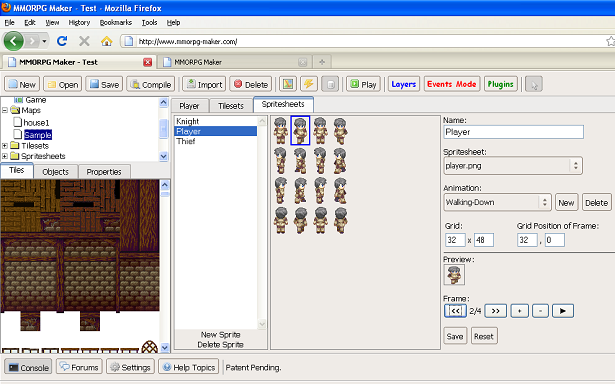Open the Plugins toolbar option
The height and width of the screenshot is (384, 615).
pyautogui.click(x=500, y=84)
